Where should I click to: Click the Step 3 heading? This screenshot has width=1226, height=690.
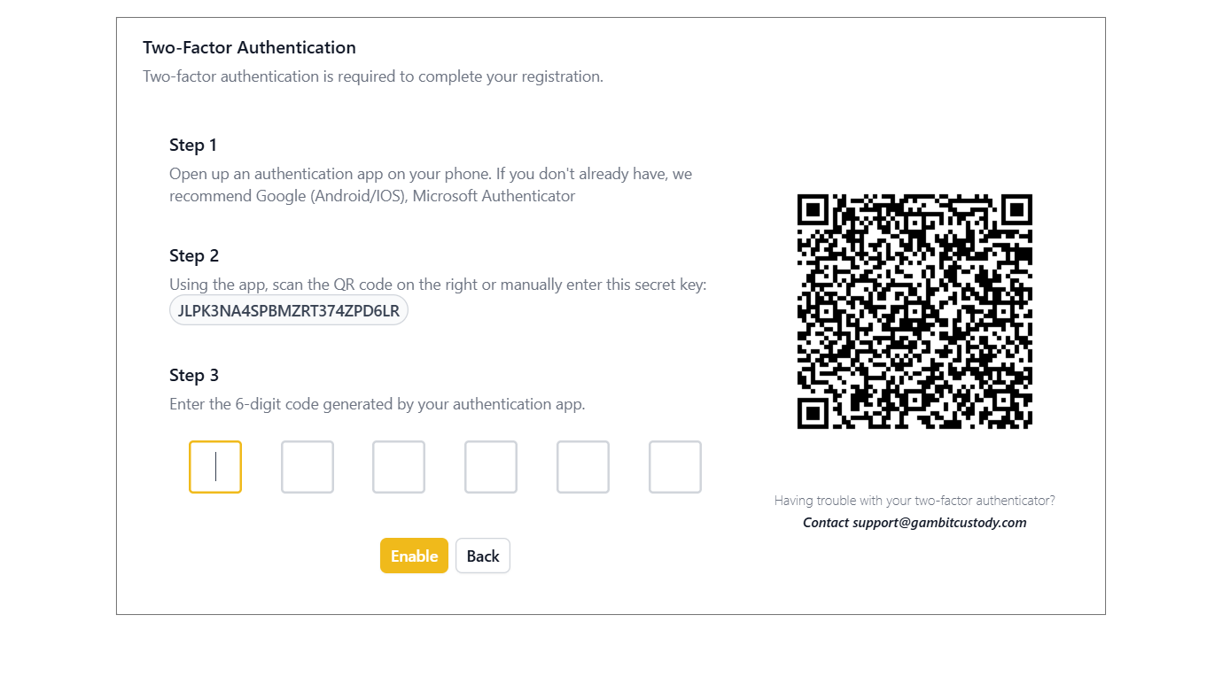coord(194,375)
